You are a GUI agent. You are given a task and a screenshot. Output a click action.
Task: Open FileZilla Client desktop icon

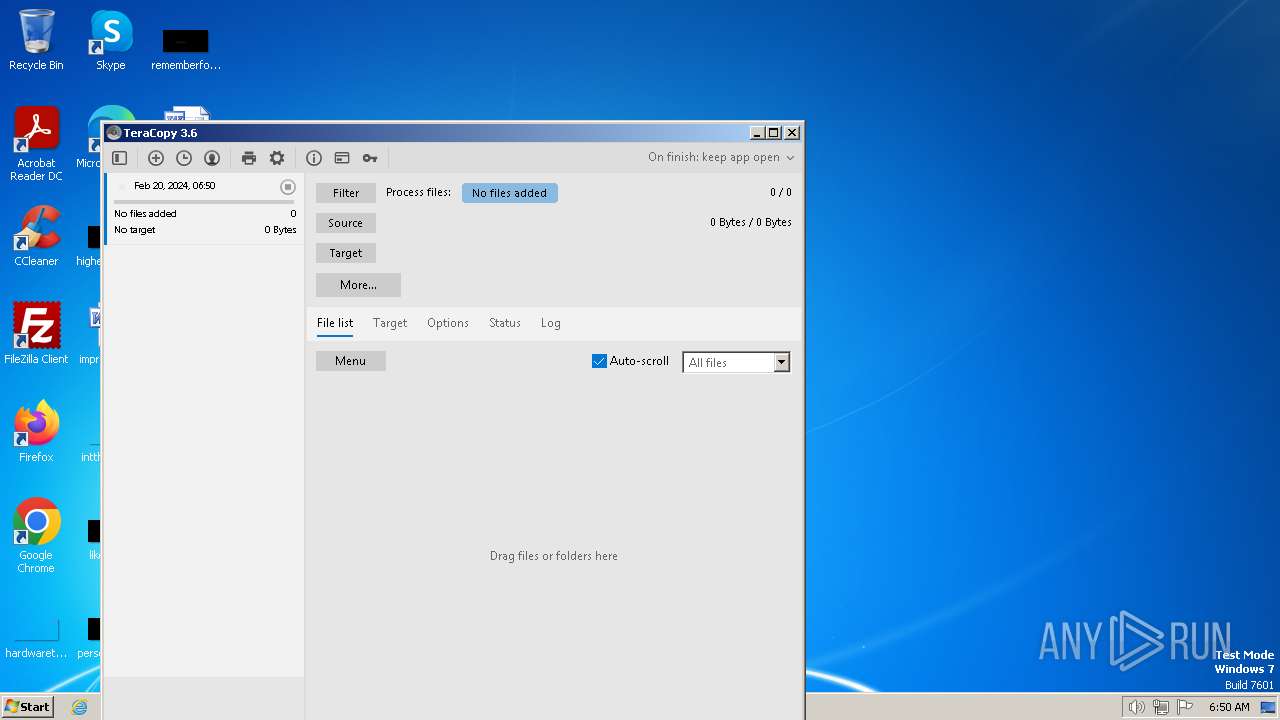[x=36, y=333]
